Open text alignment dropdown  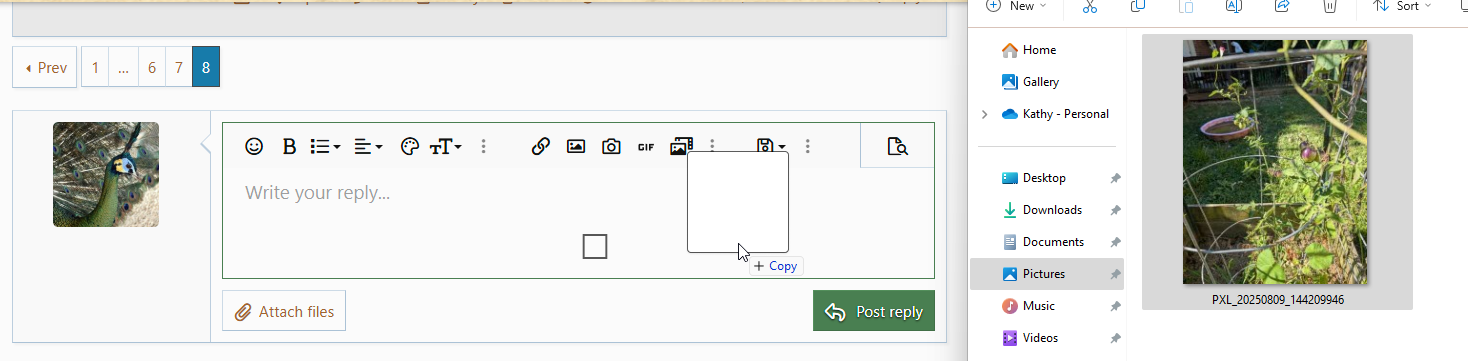point(368,146)
